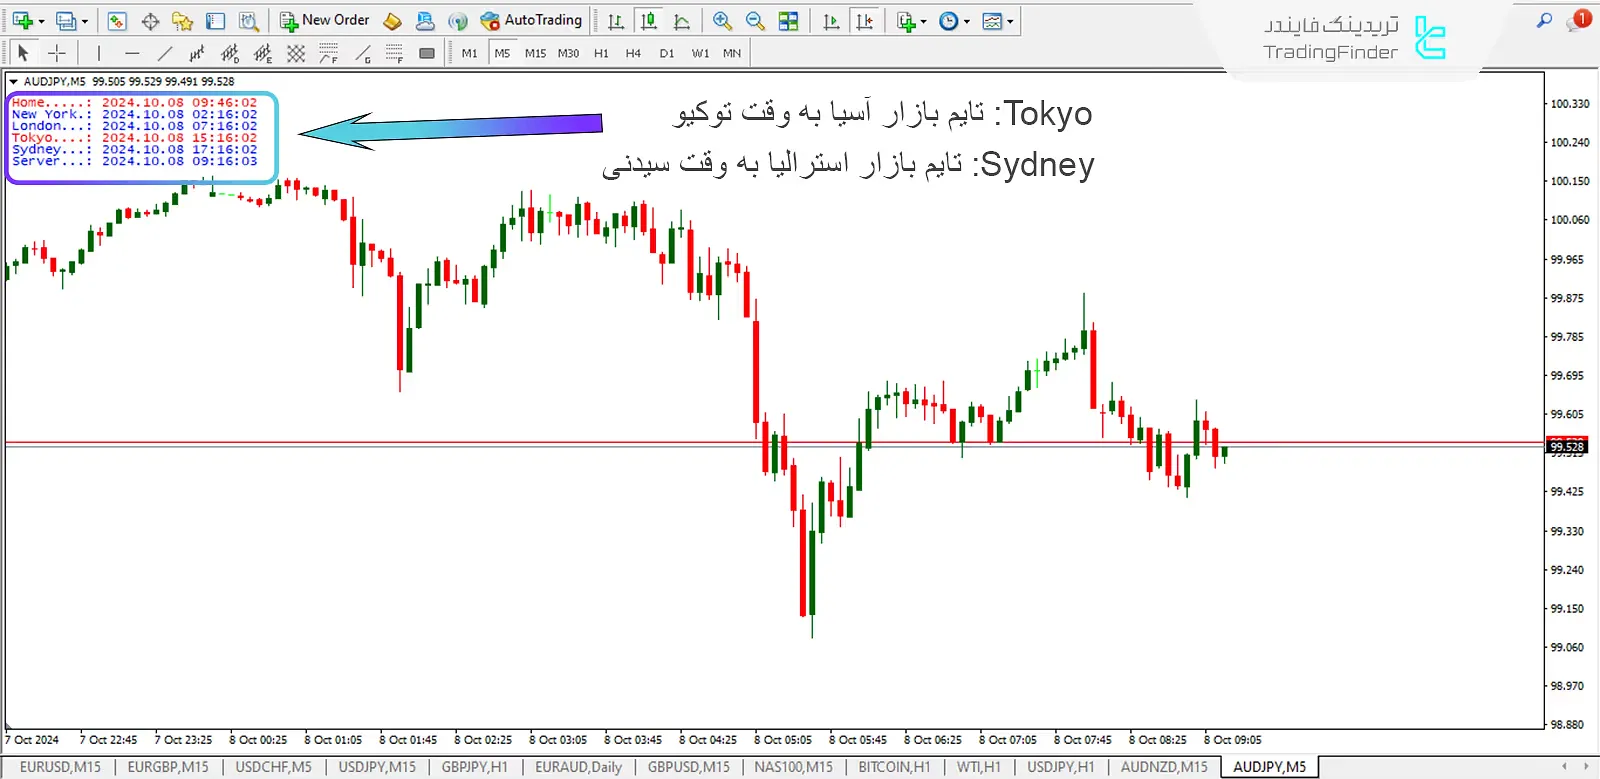This screenshot has width=1600, height=779.
Task: Open the Strategy Tester icon
Action: click(x=249, y=21)
